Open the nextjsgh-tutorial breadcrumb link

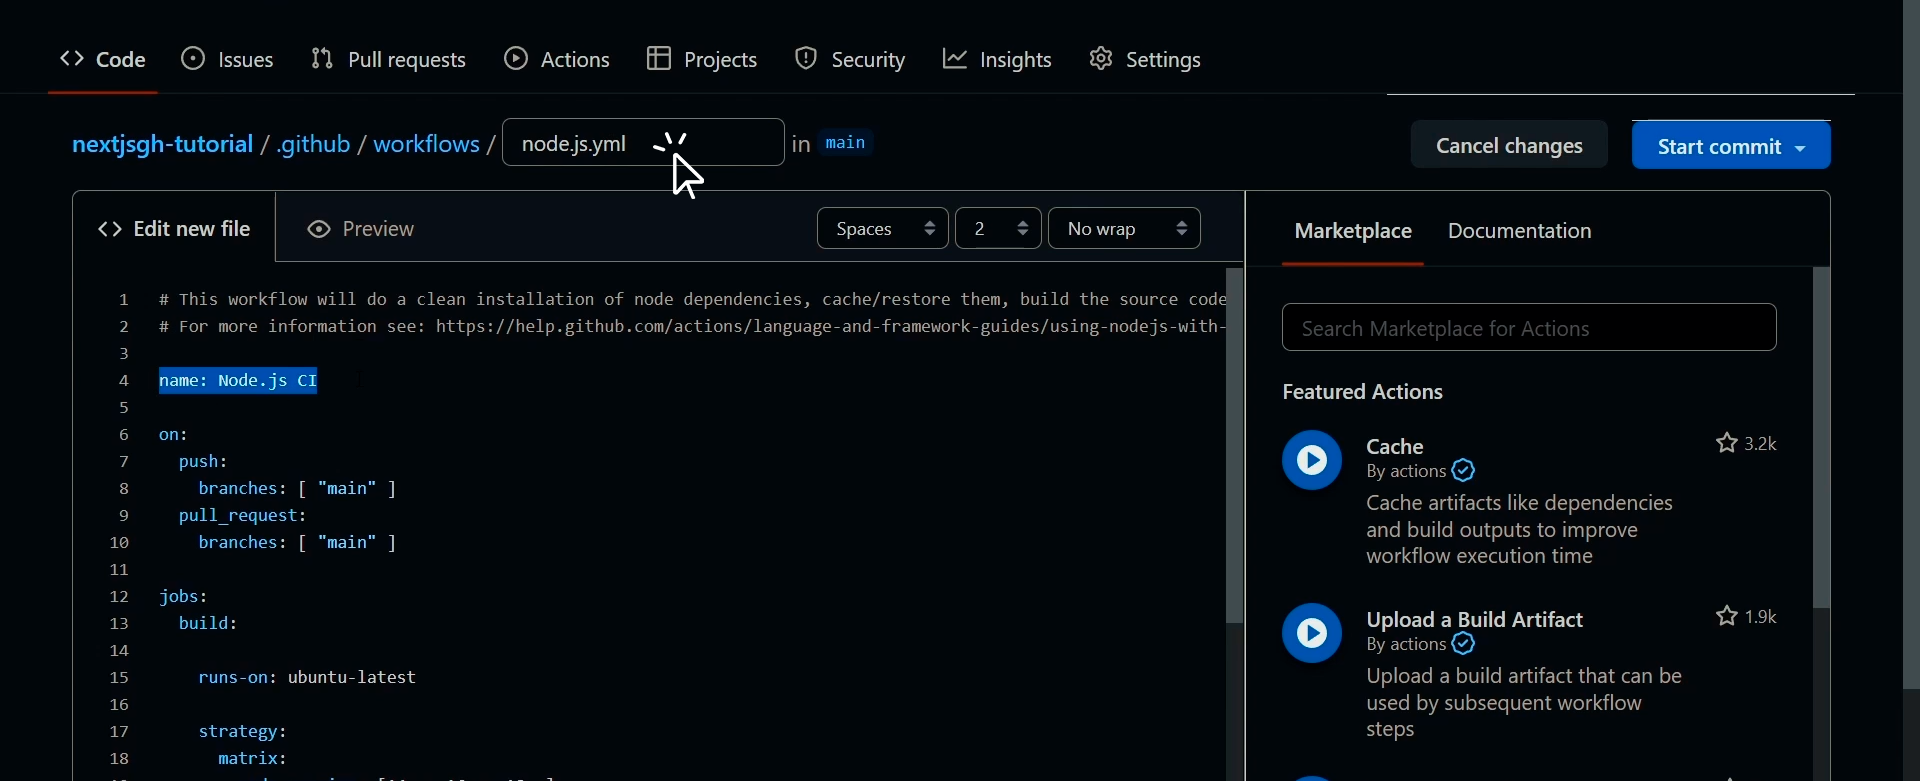[162, 145]
